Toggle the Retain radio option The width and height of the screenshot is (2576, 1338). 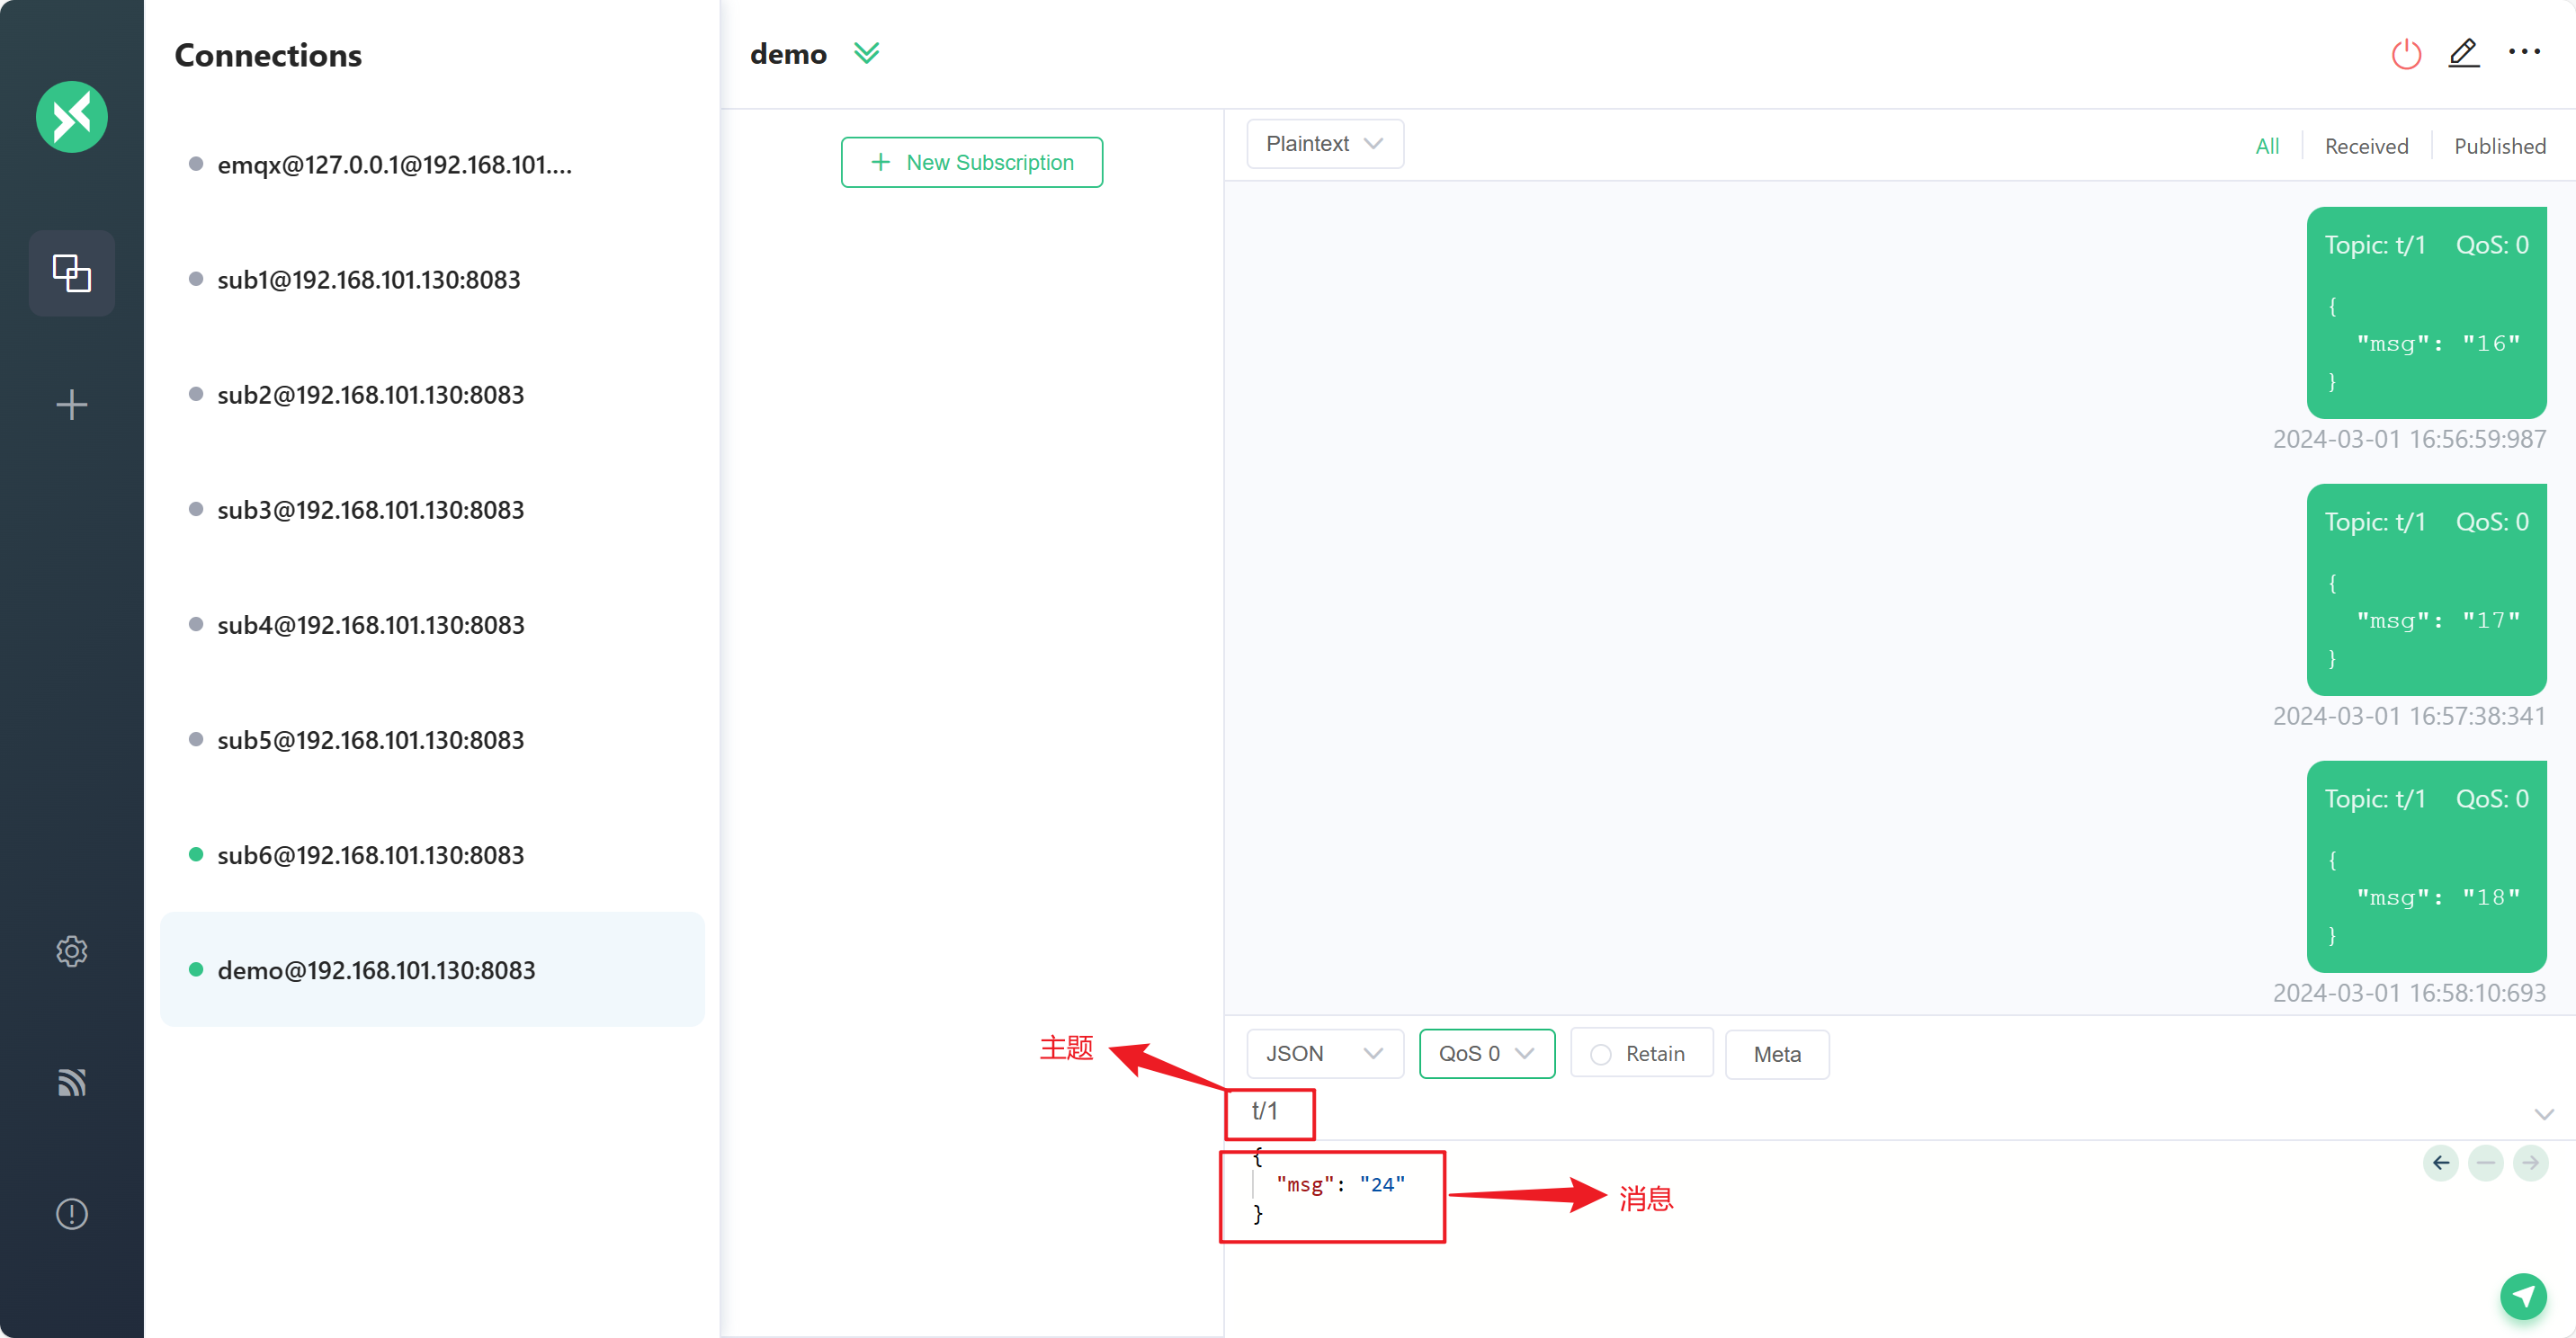[x=1601, y=1054]
